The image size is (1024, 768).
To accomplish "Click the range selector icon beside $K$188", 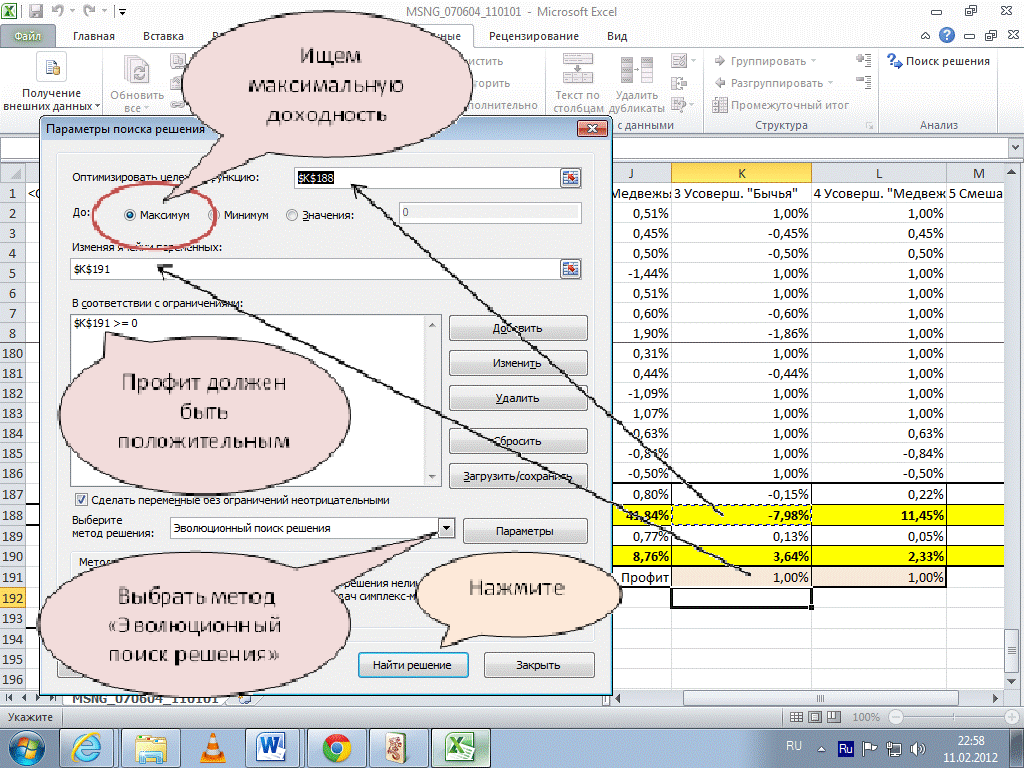I will (571, 178).
